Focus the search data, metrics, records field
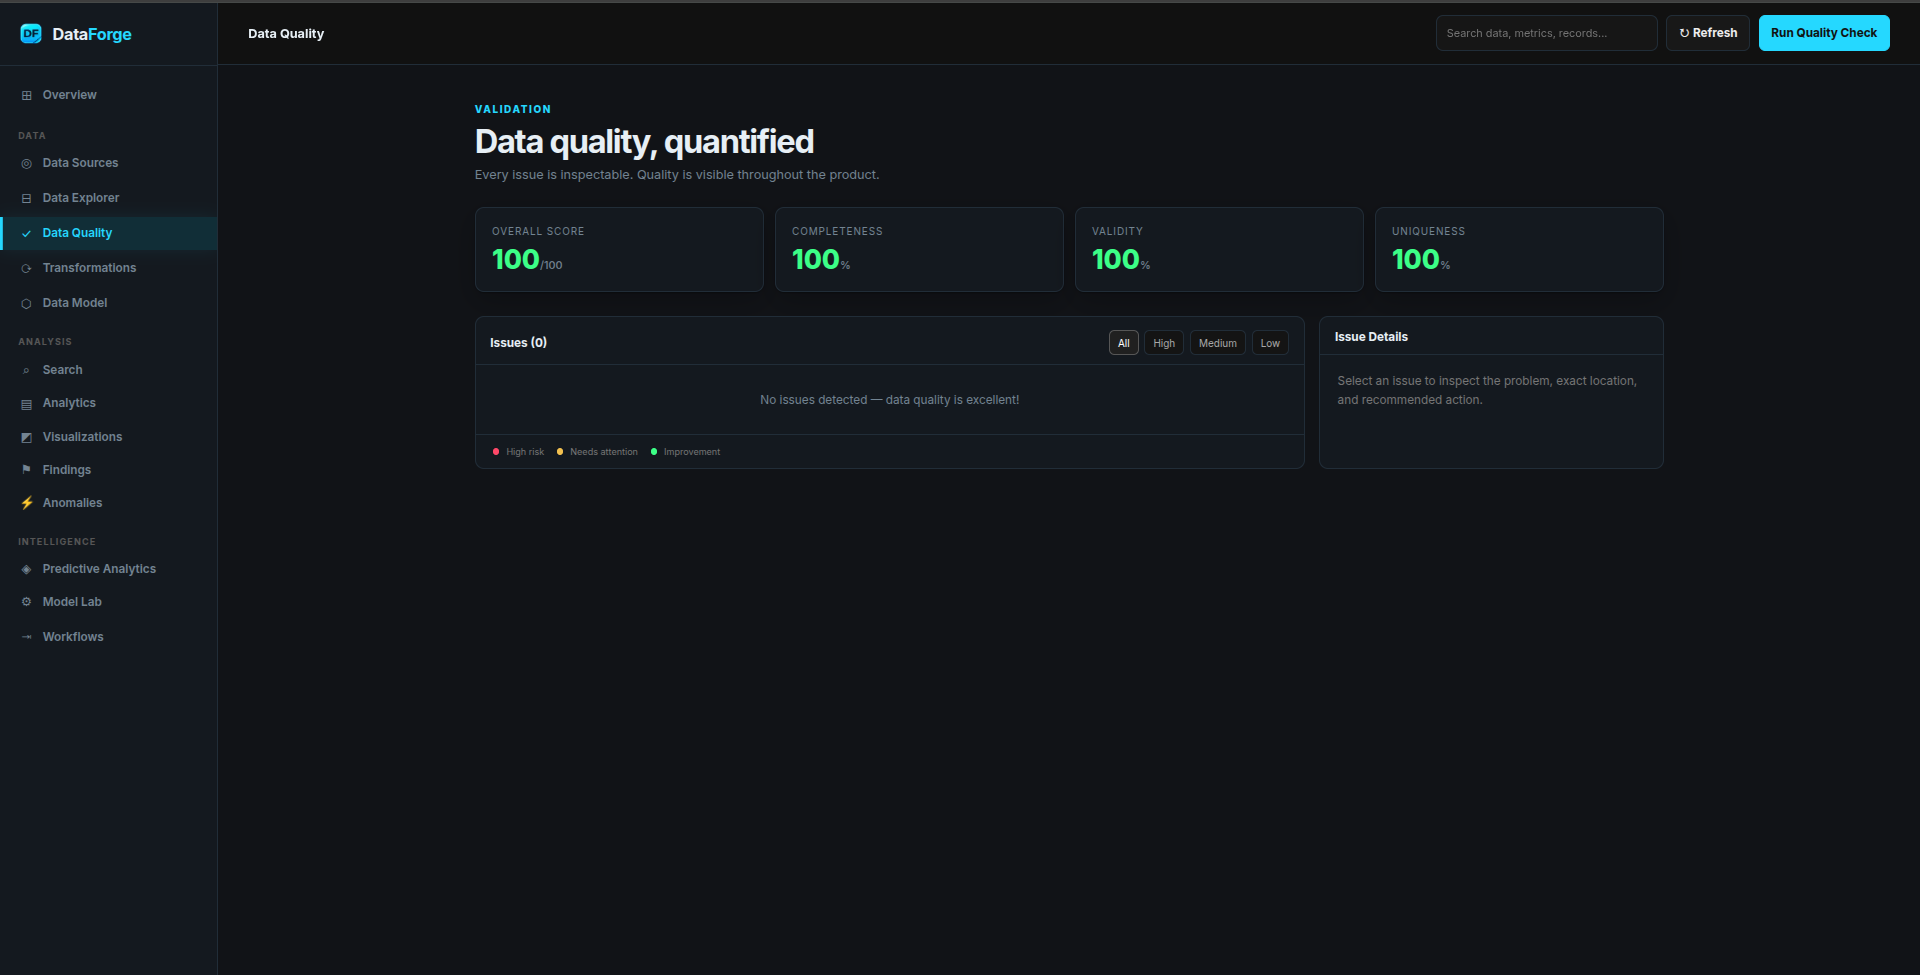Image resolution: width=1920 pixels, height=975 pixels. (1546, 33)
